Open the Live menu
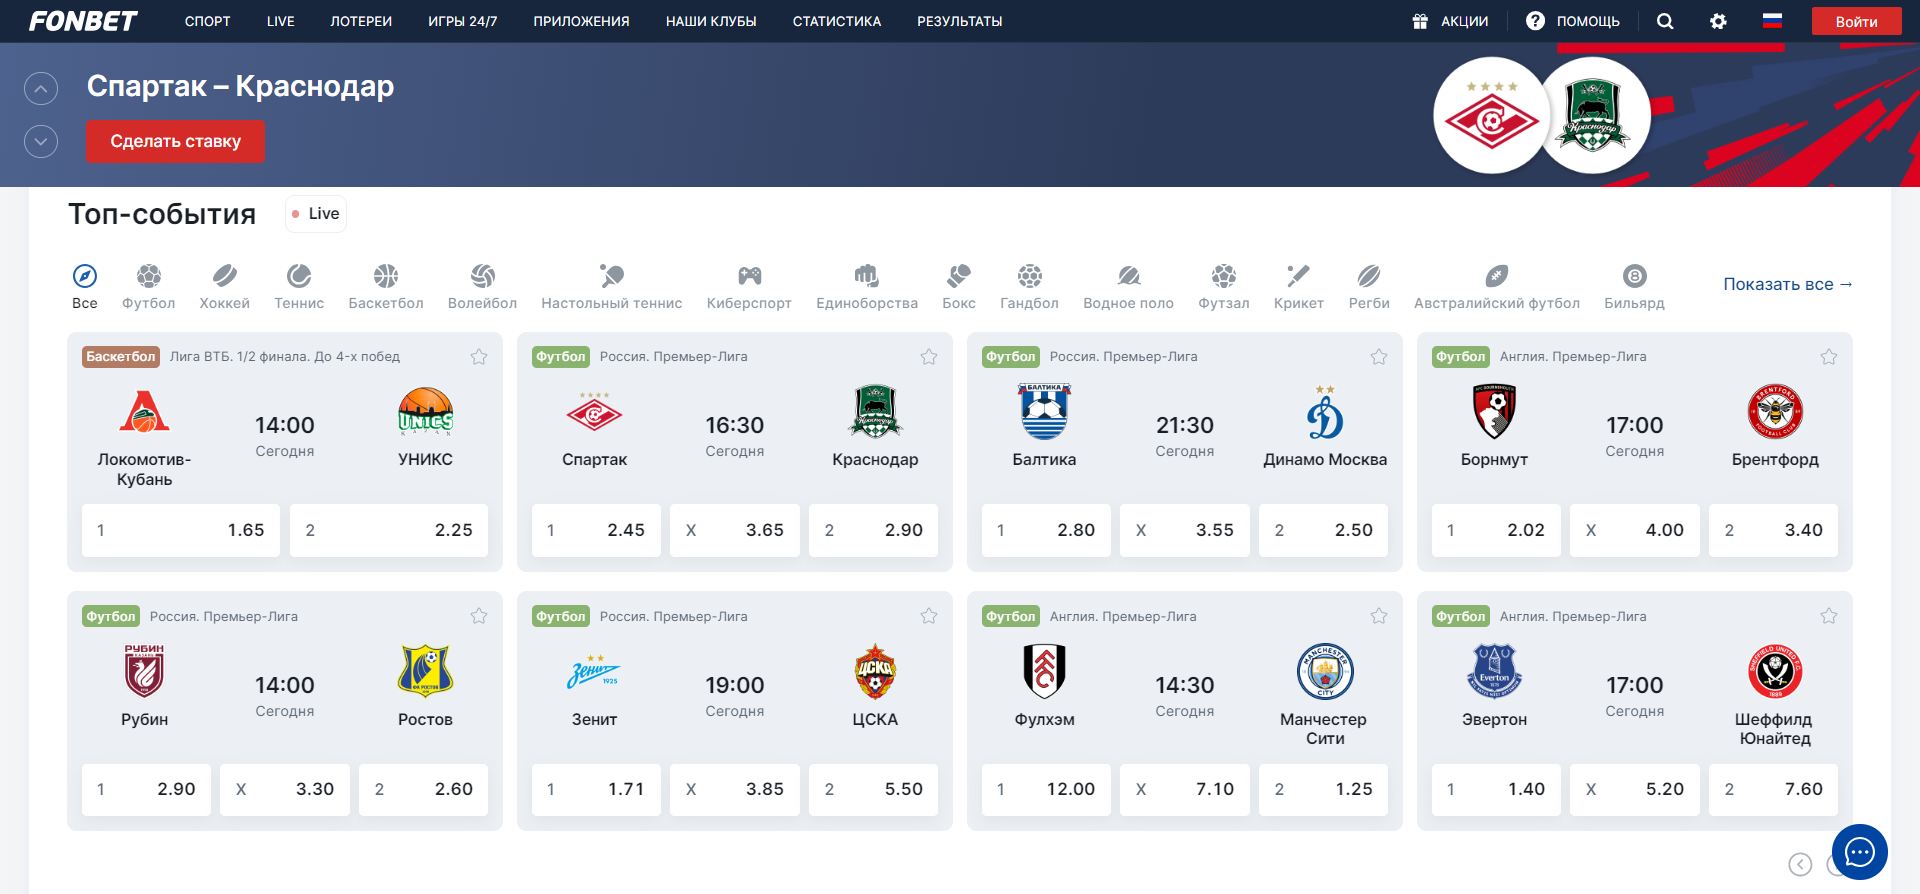This screenshot has width=1920, height=894. coord(281,21)
